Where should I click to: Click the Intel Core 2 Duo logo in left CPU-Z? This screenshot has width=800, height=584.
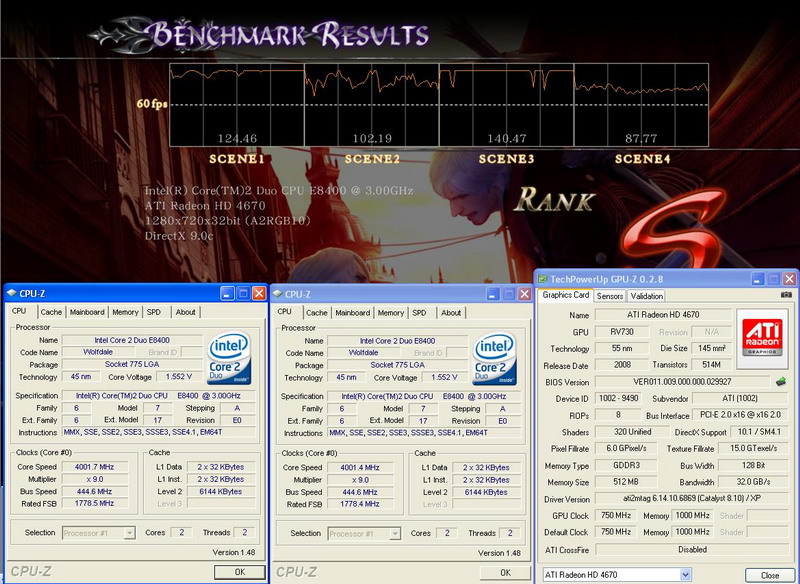tap(229, 358)
